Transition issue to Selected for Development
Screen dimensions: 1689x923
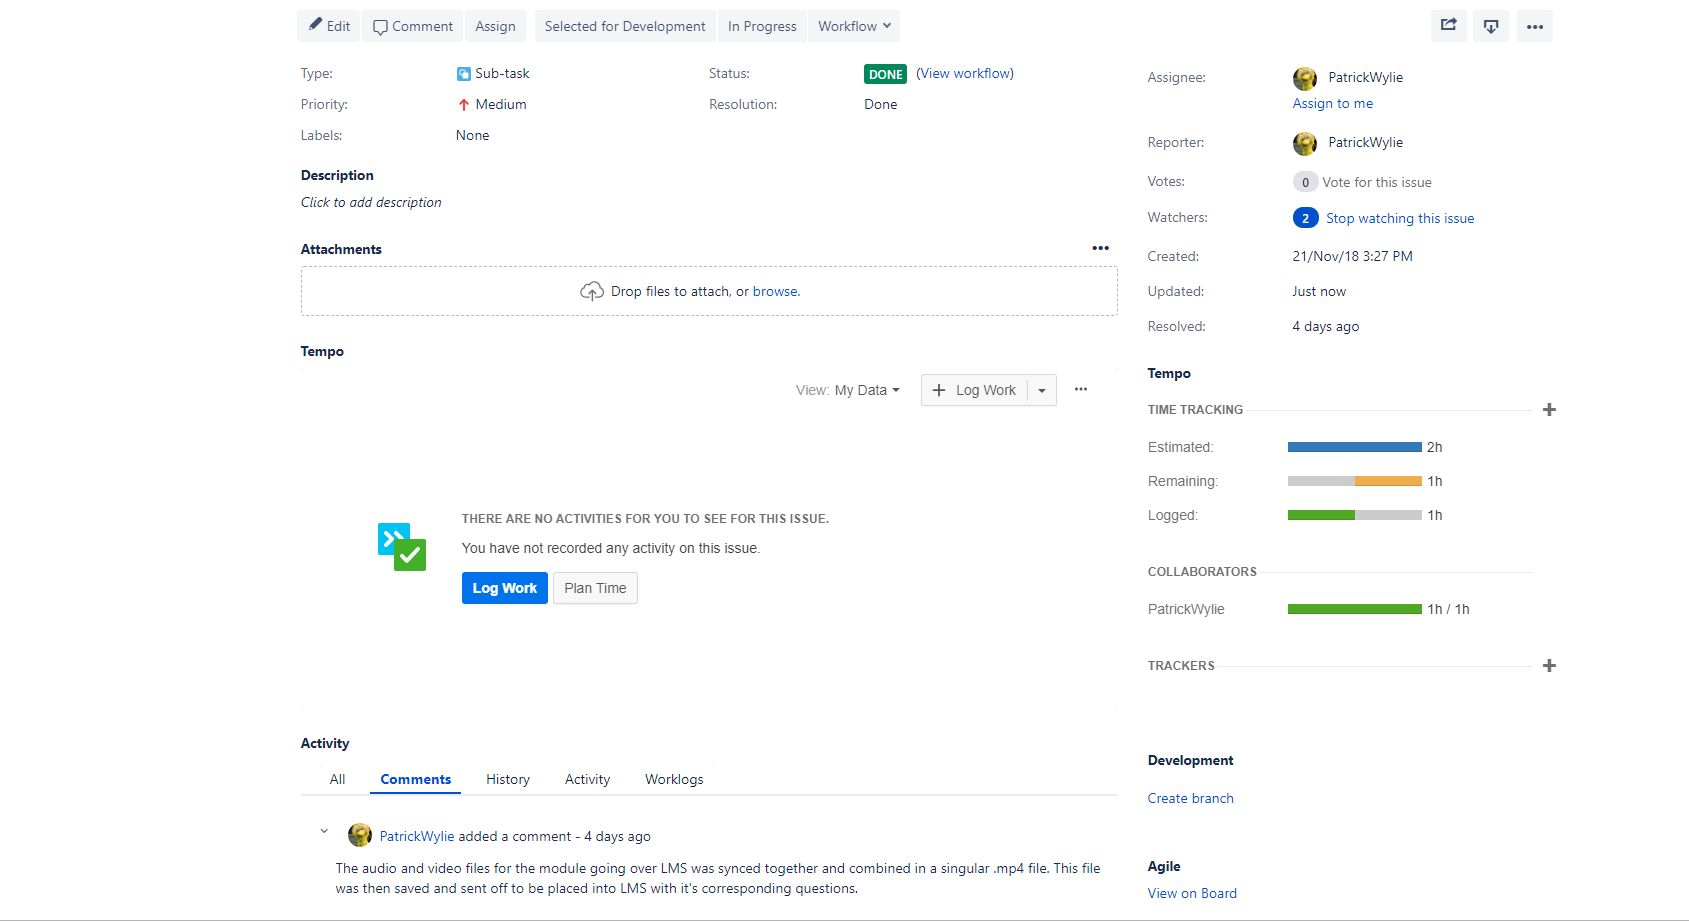click(625, 26)
